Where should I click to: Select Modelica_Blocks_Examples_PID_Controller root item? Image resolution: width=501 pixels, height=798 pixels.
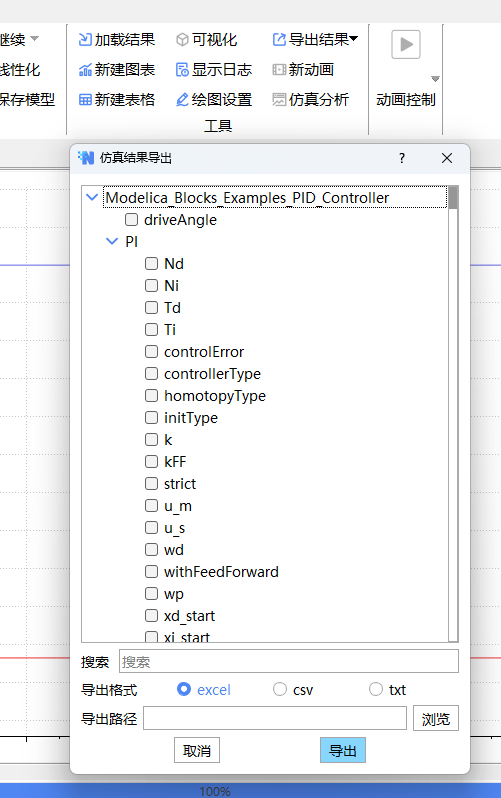tap(275, 197)
